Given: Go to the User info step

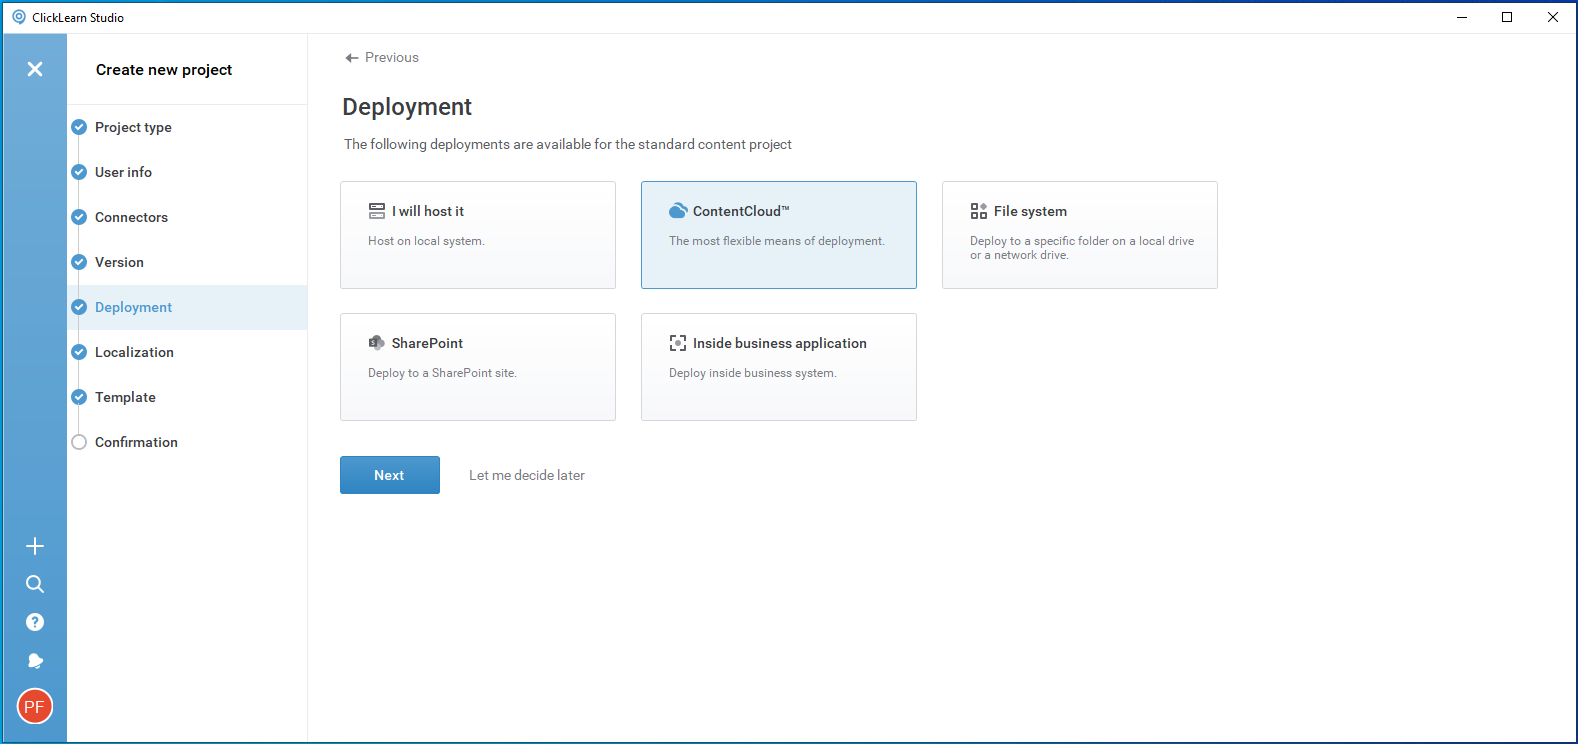Looking at the screenshot, I should (x=123, y=172).
